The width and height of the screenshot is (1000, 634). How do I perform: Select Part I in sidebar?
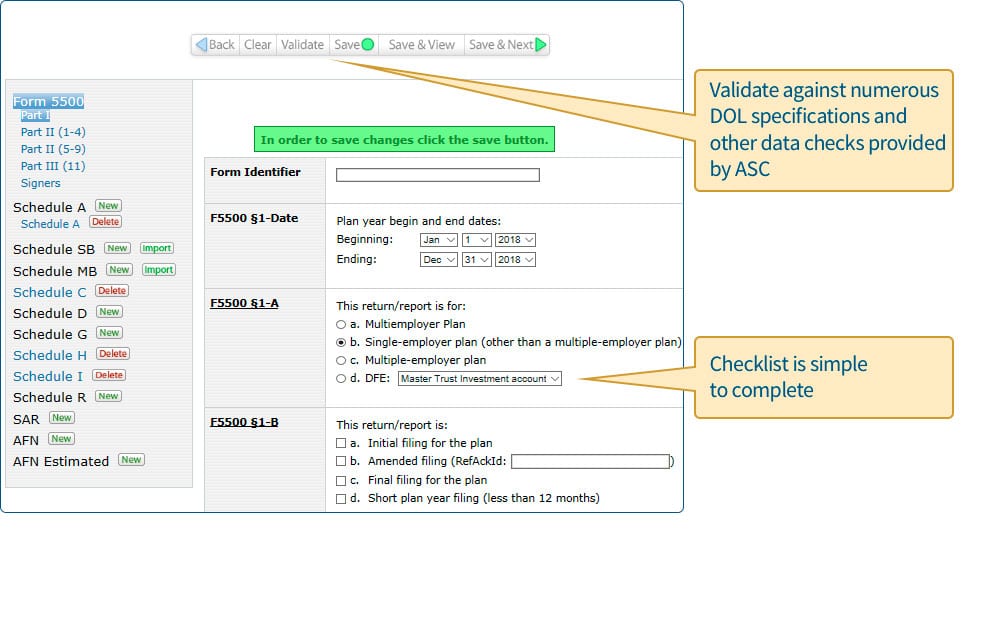click(x=35, y=115)
